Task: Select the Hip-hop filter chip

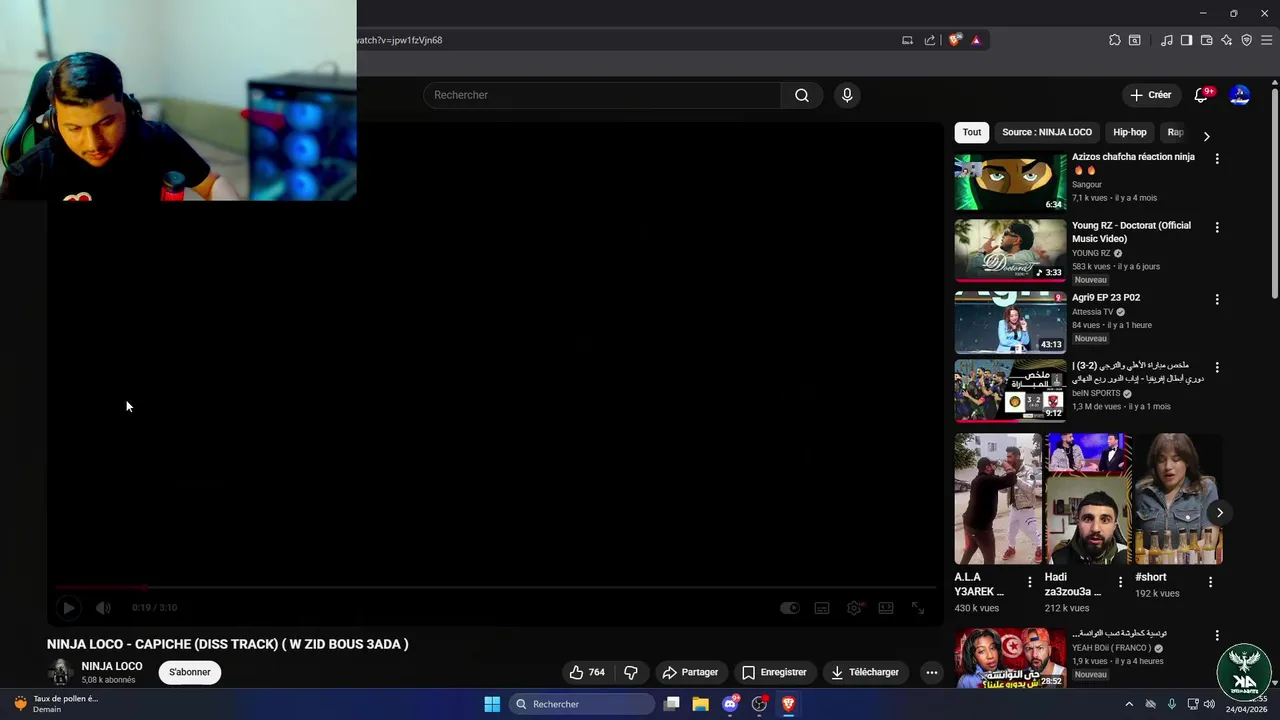Action: coord(1130,132)
